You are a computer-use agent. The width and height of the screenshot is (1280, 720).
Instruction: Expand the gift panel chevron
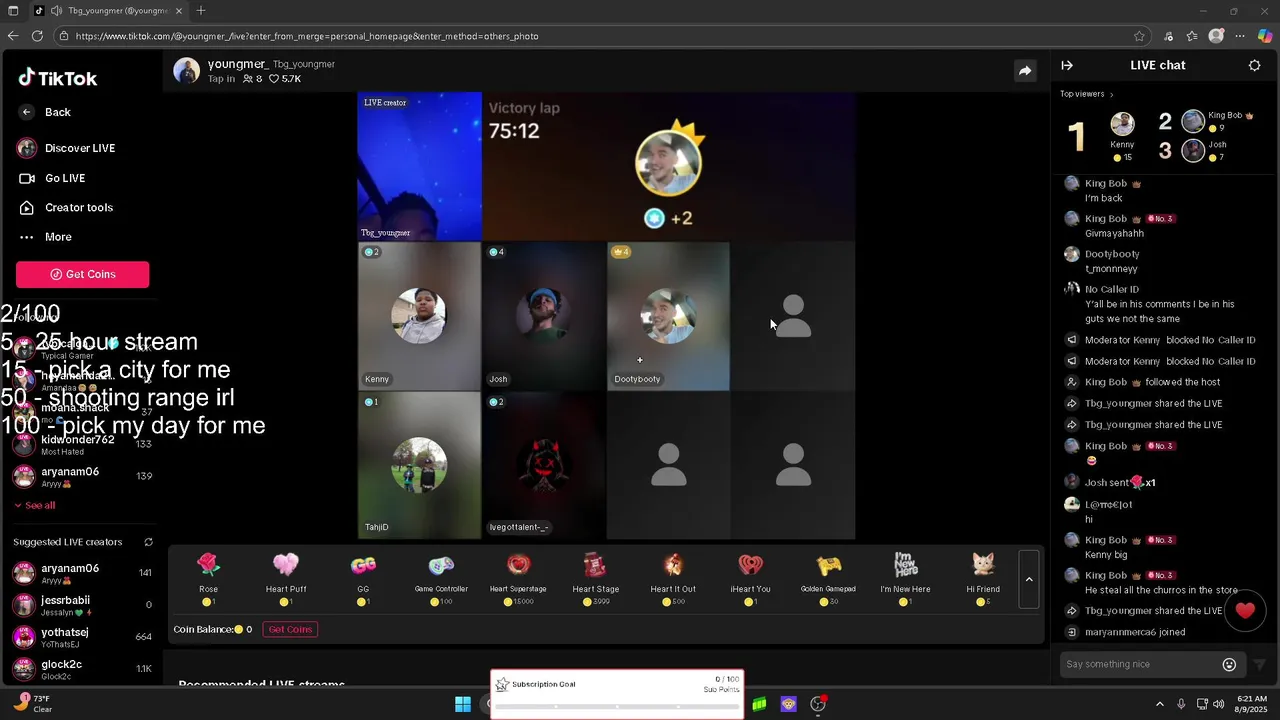point(1029,579)
